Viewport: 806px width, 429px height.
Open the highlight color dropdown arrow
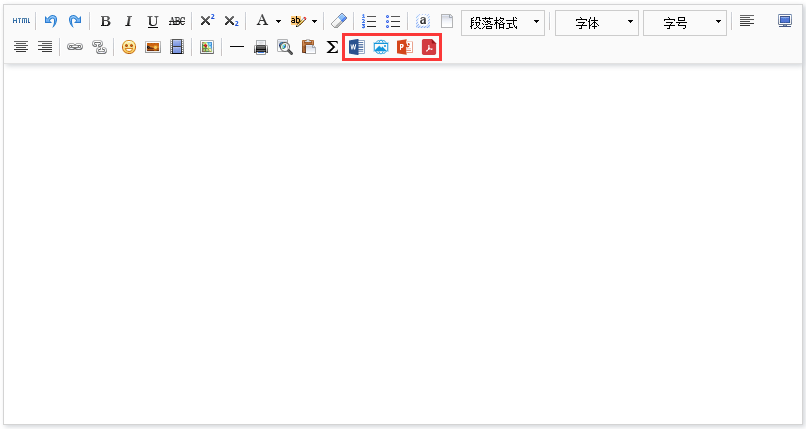coord(314,22)
